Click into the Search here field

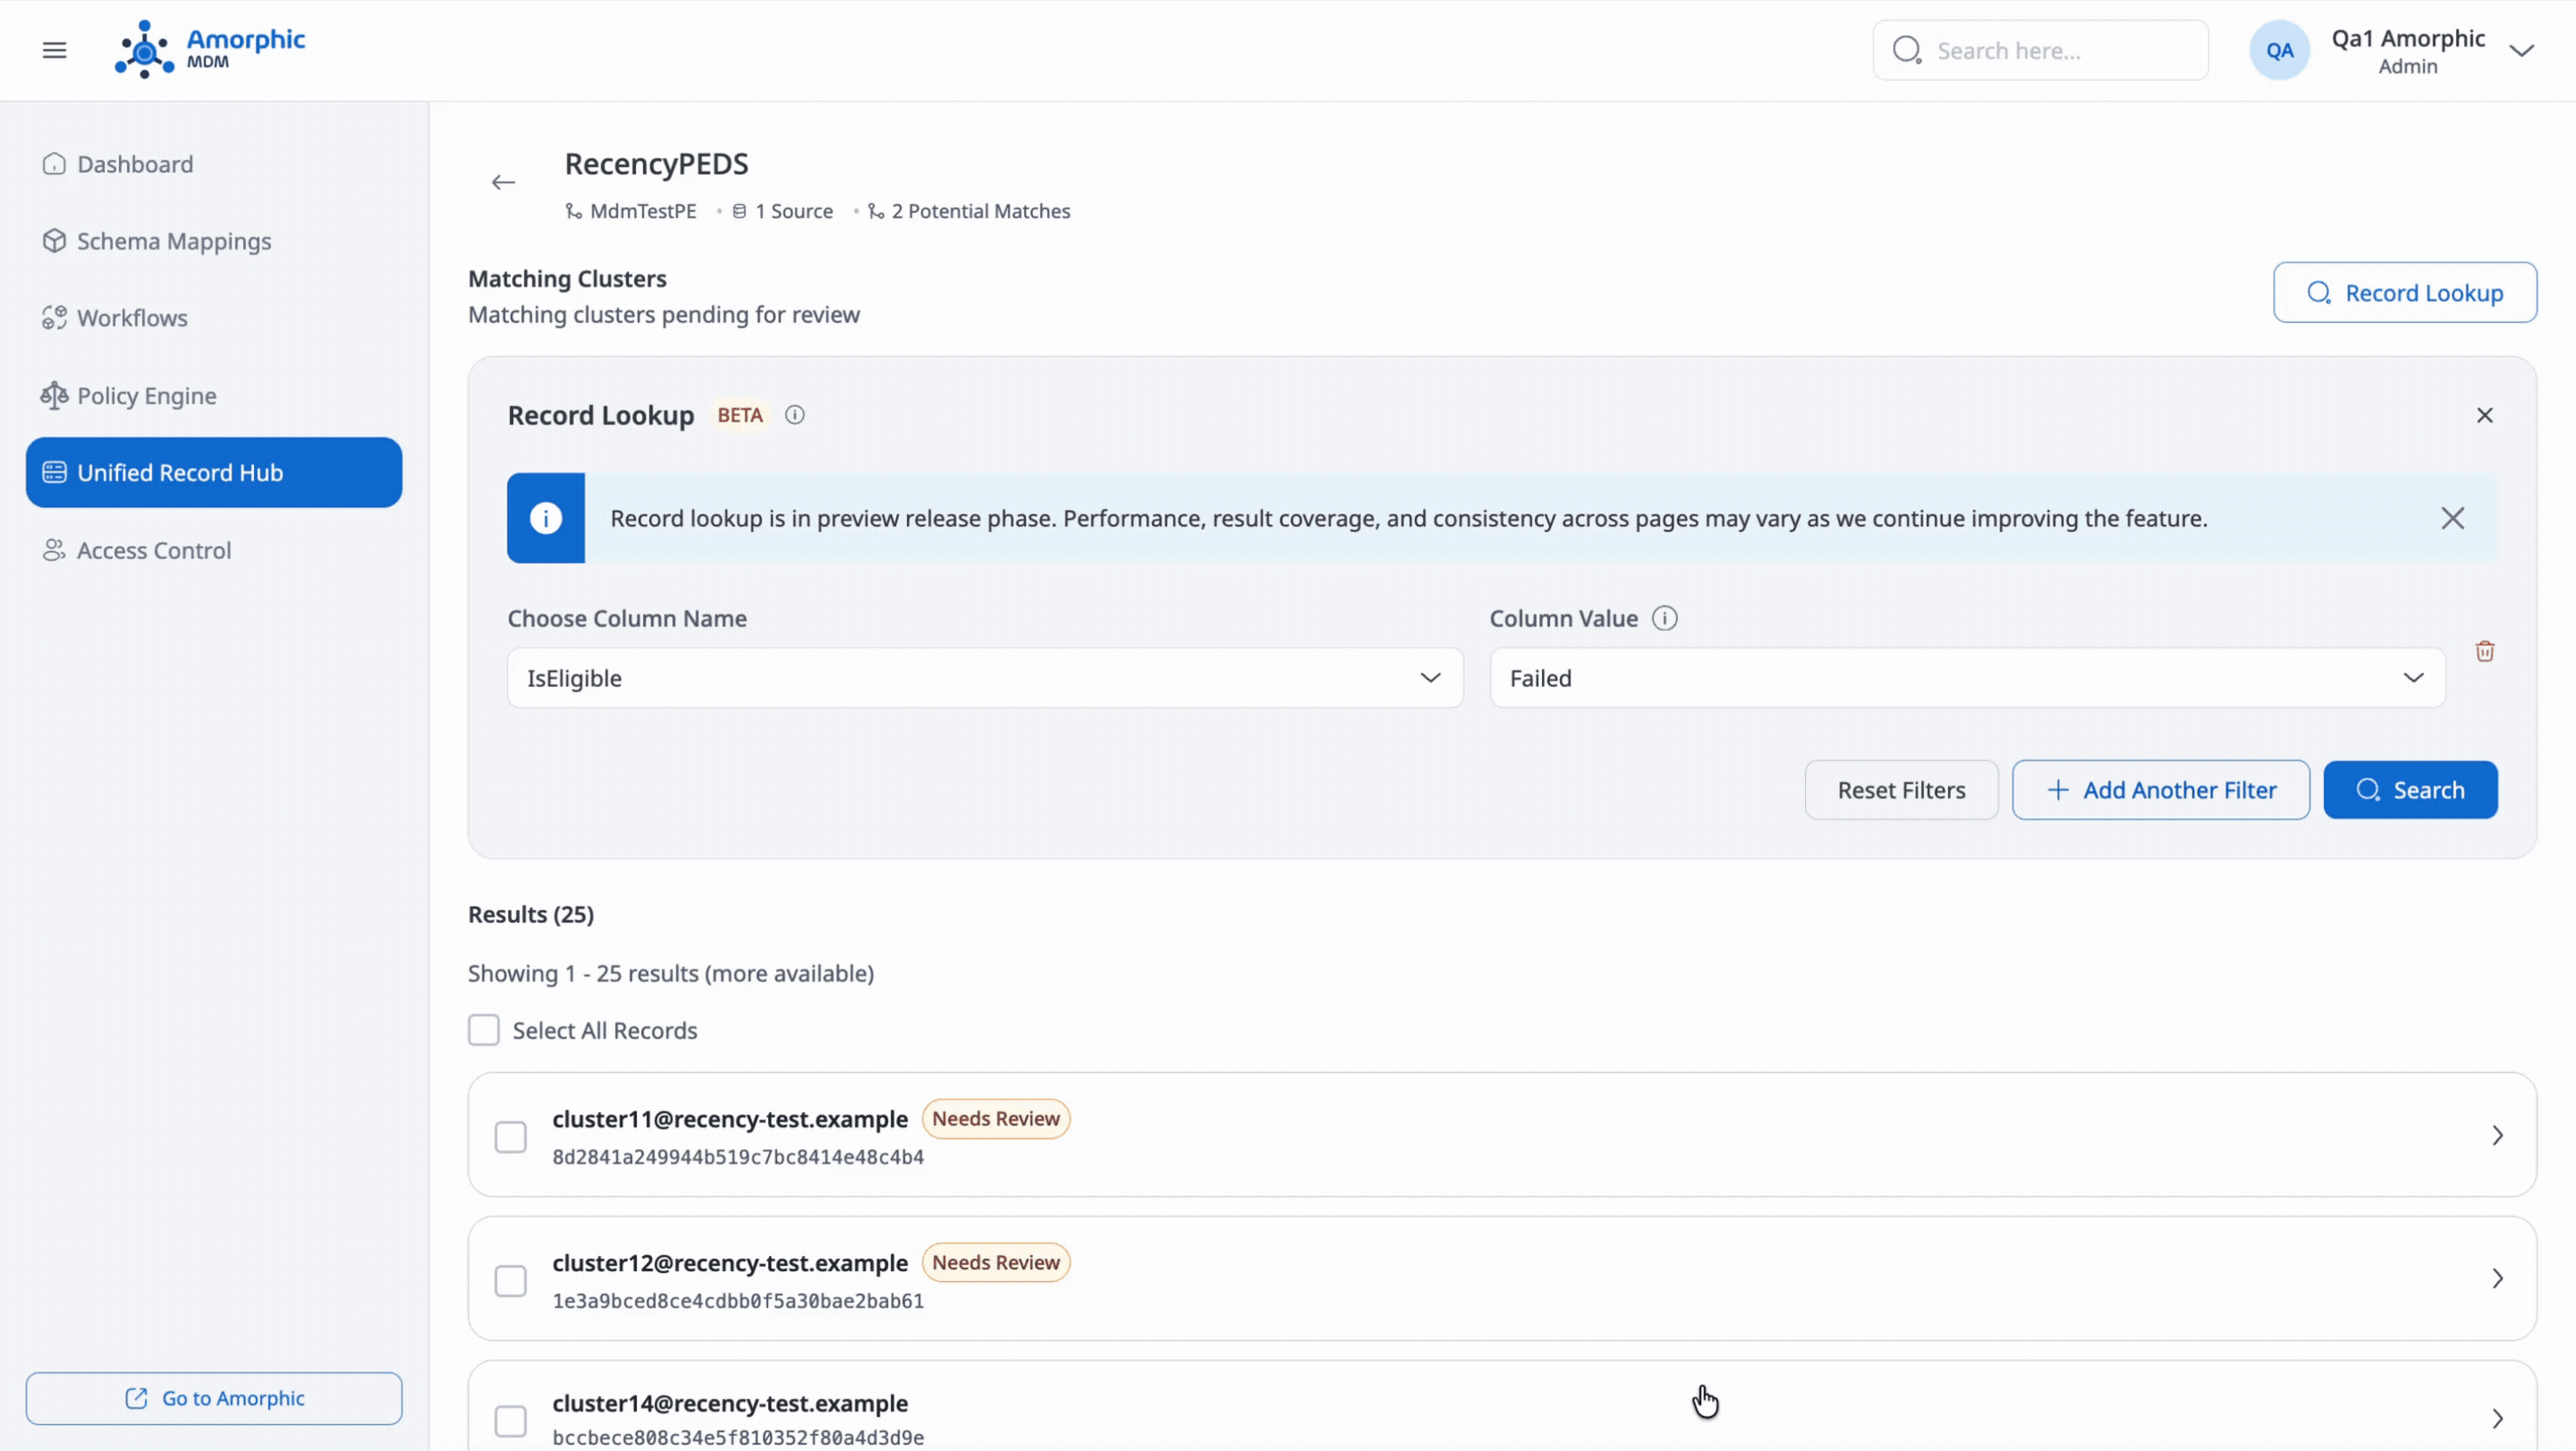click(x=2040, y=50)
